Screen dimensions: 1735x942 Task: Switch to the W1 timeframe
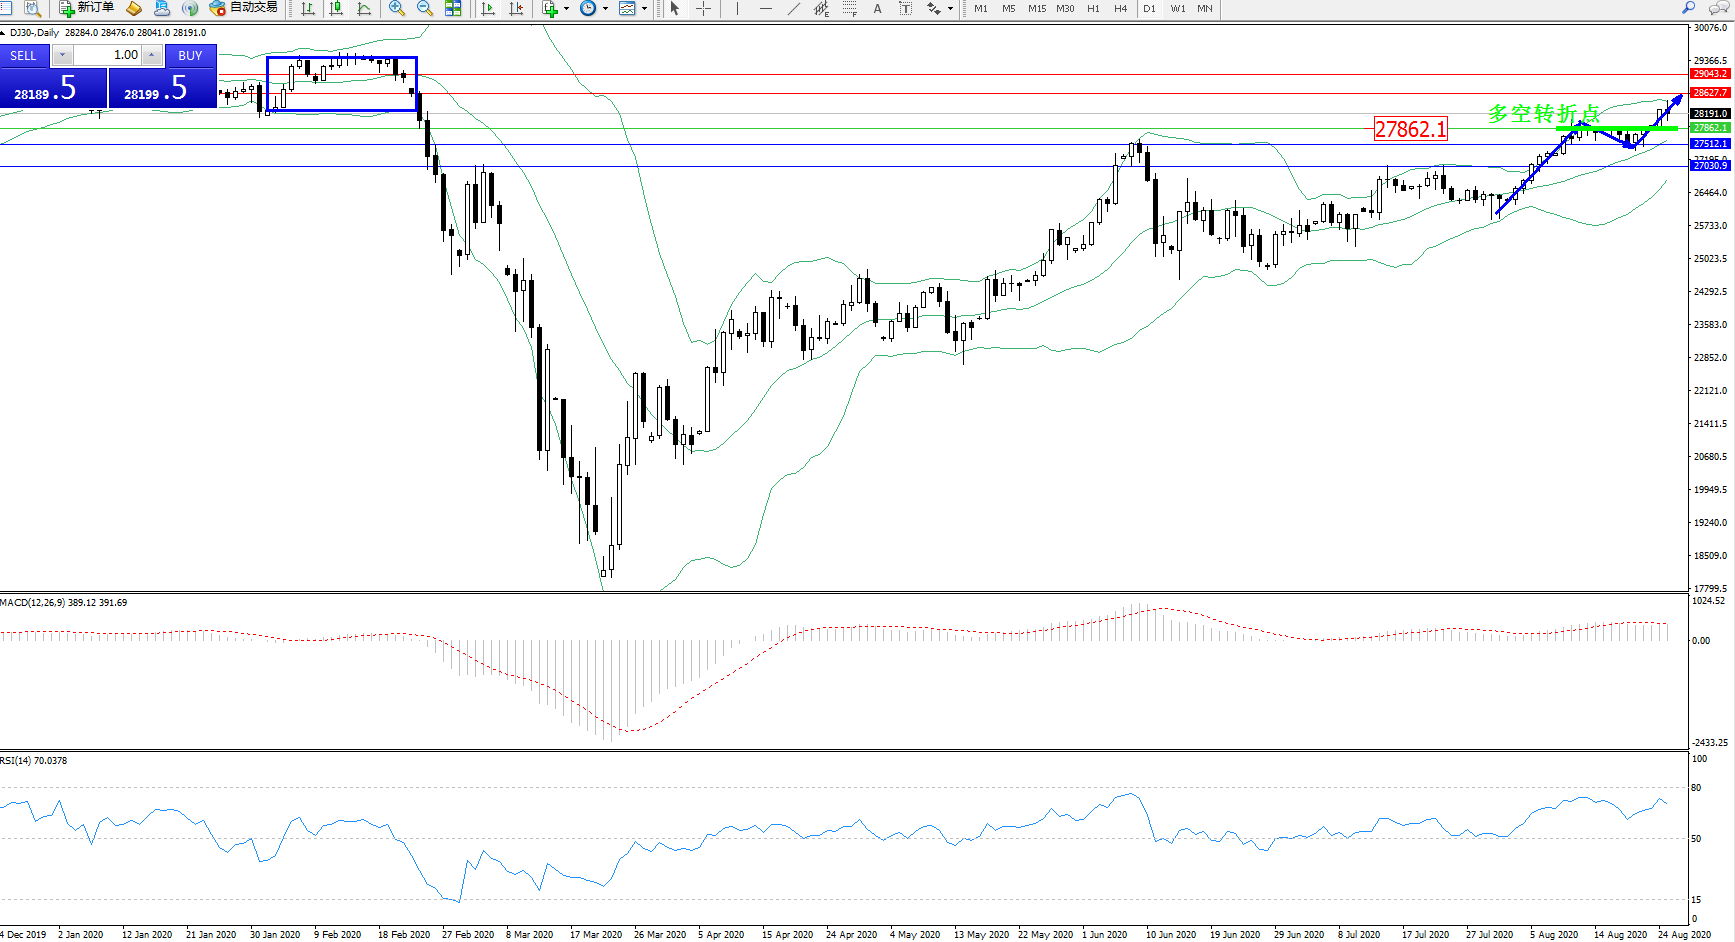pyautogui.click(x=1178, y=9)
